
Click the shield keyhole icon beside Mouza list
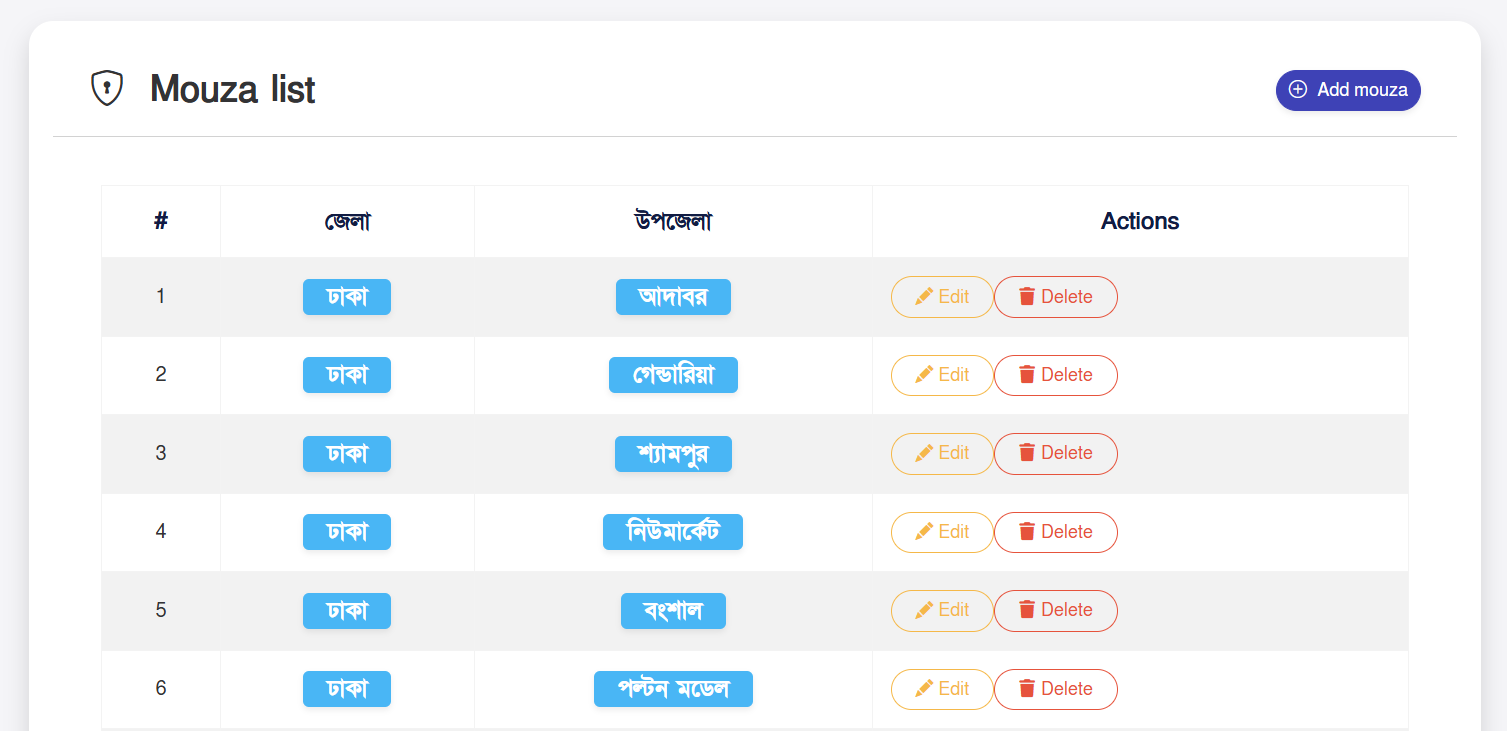point(107,88)
